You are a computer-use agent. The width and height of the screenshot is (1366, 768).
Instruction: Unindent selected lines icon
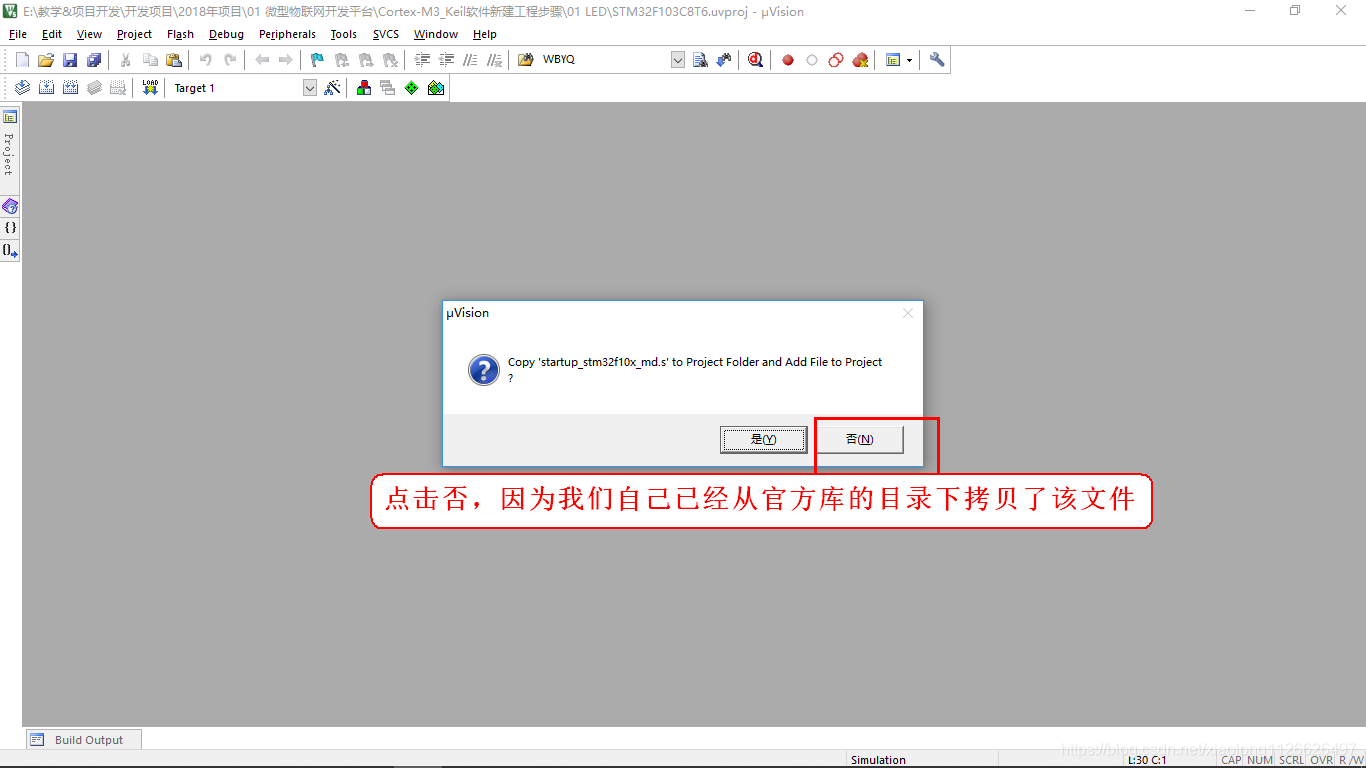446,60
